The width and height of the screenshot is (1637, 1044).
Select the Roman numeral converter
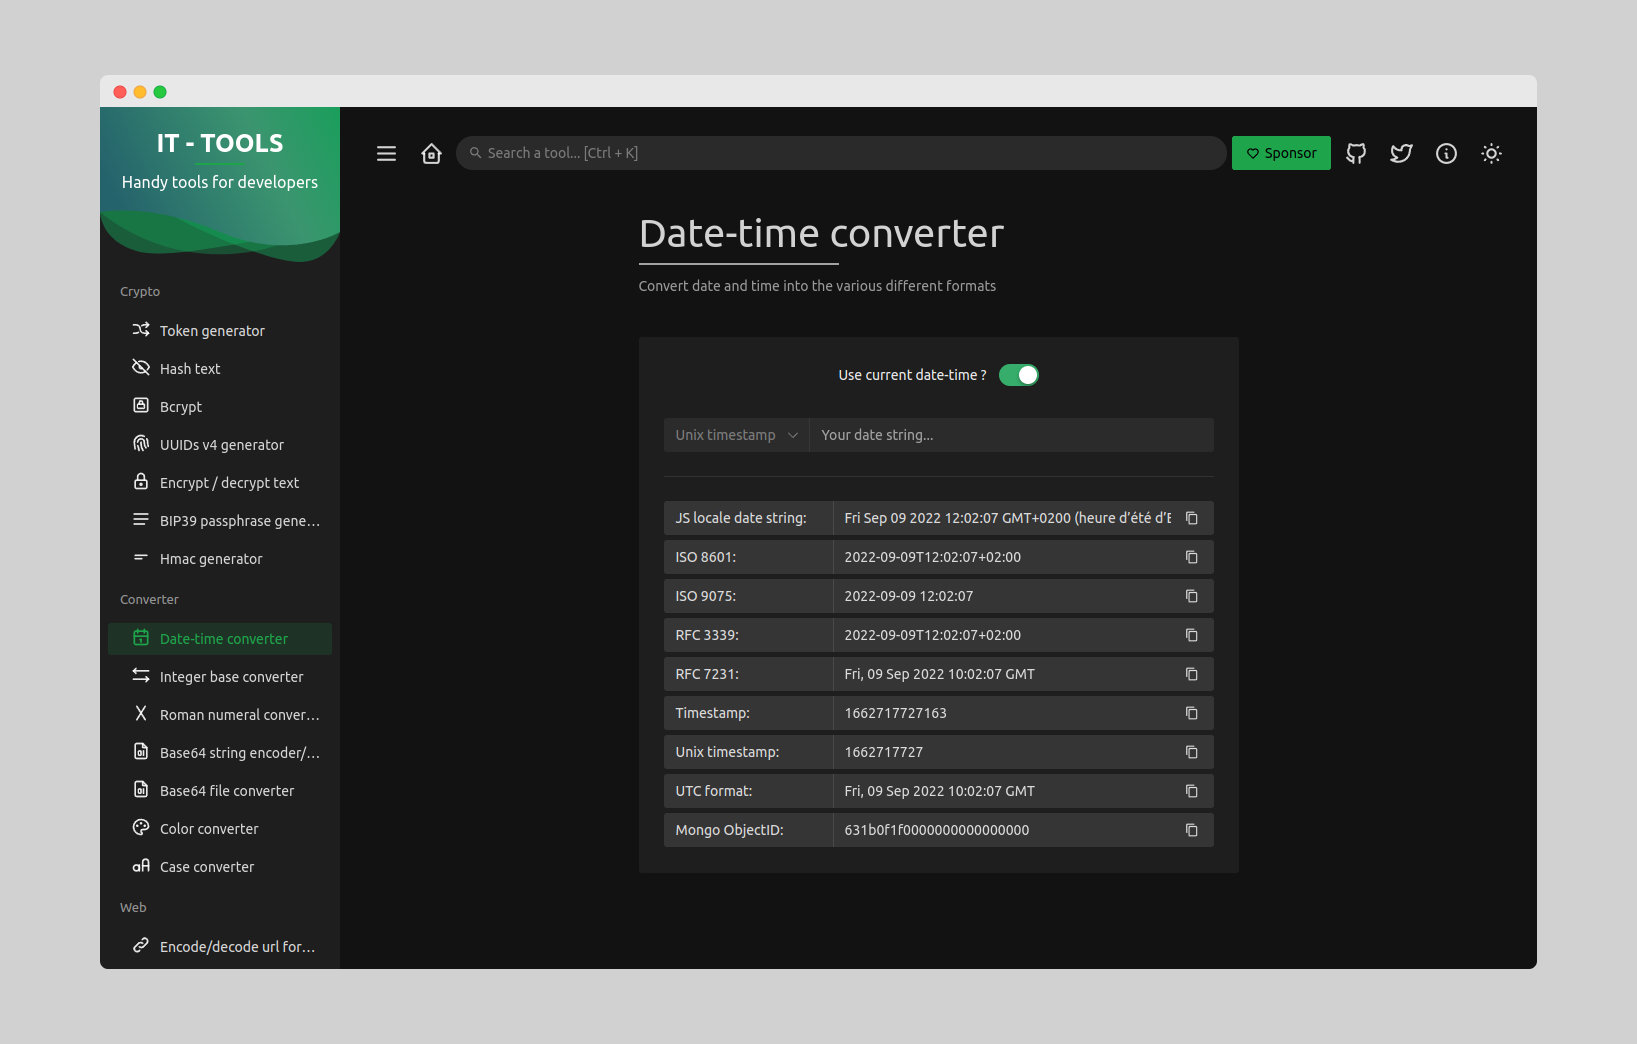tap(240, 714)
